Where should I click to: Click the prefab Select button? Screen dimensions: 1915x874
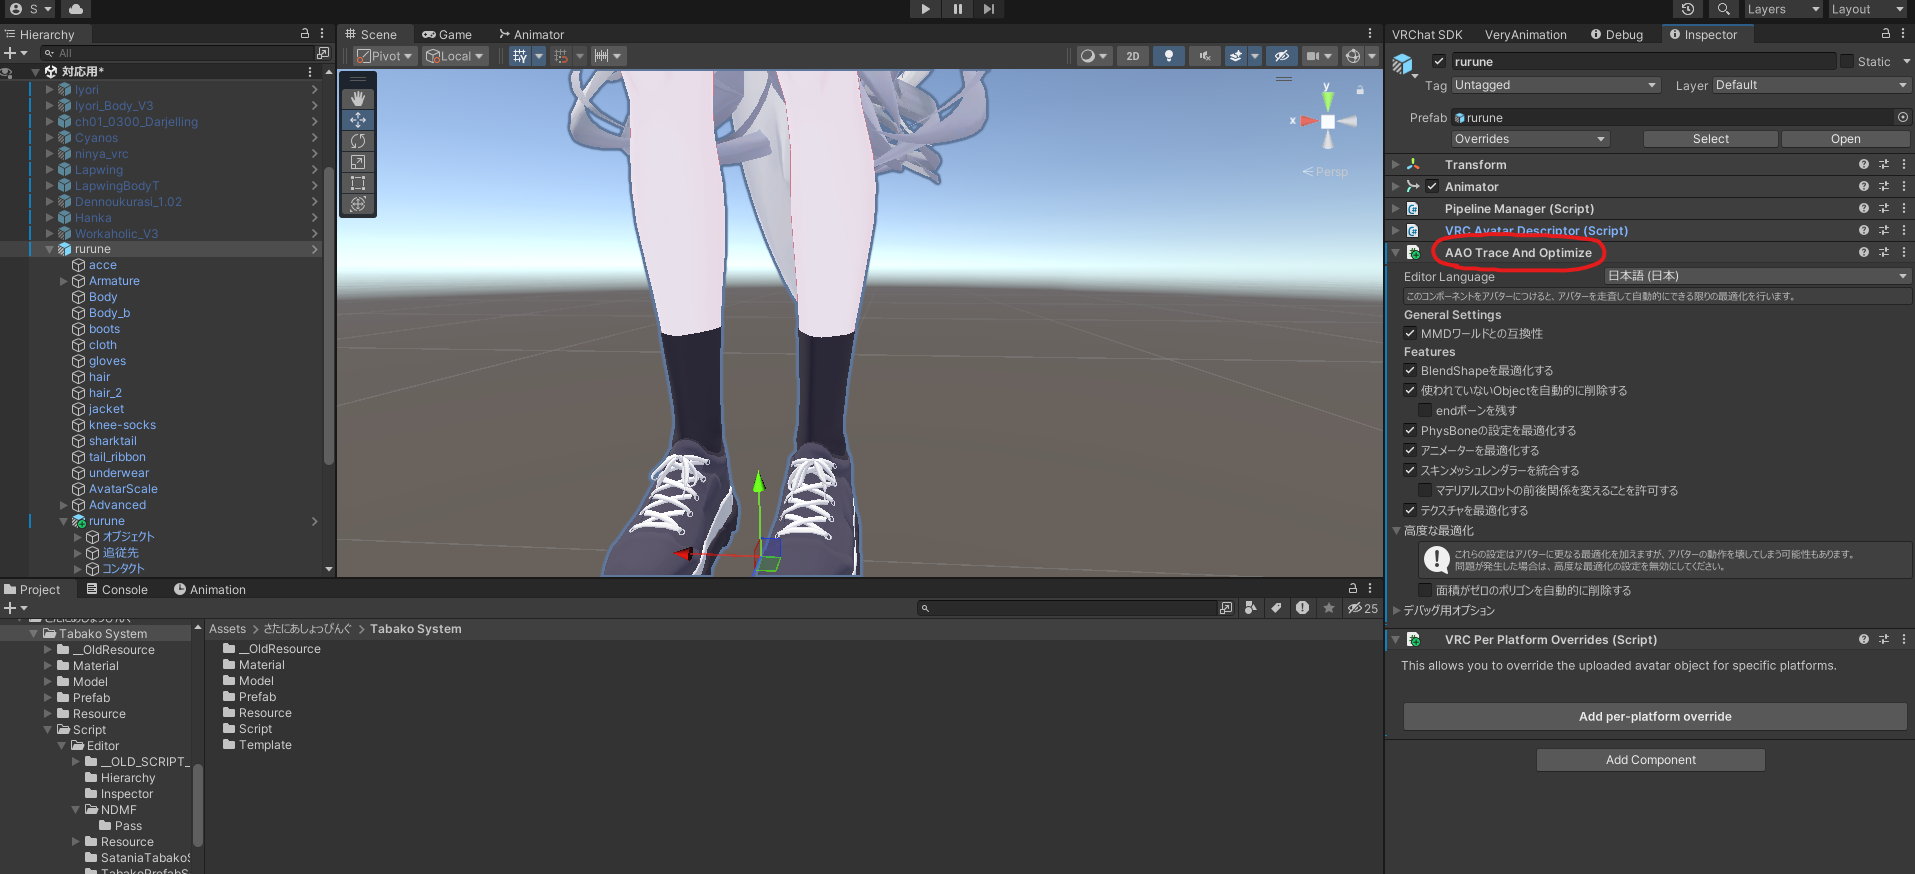(1710, 139)
